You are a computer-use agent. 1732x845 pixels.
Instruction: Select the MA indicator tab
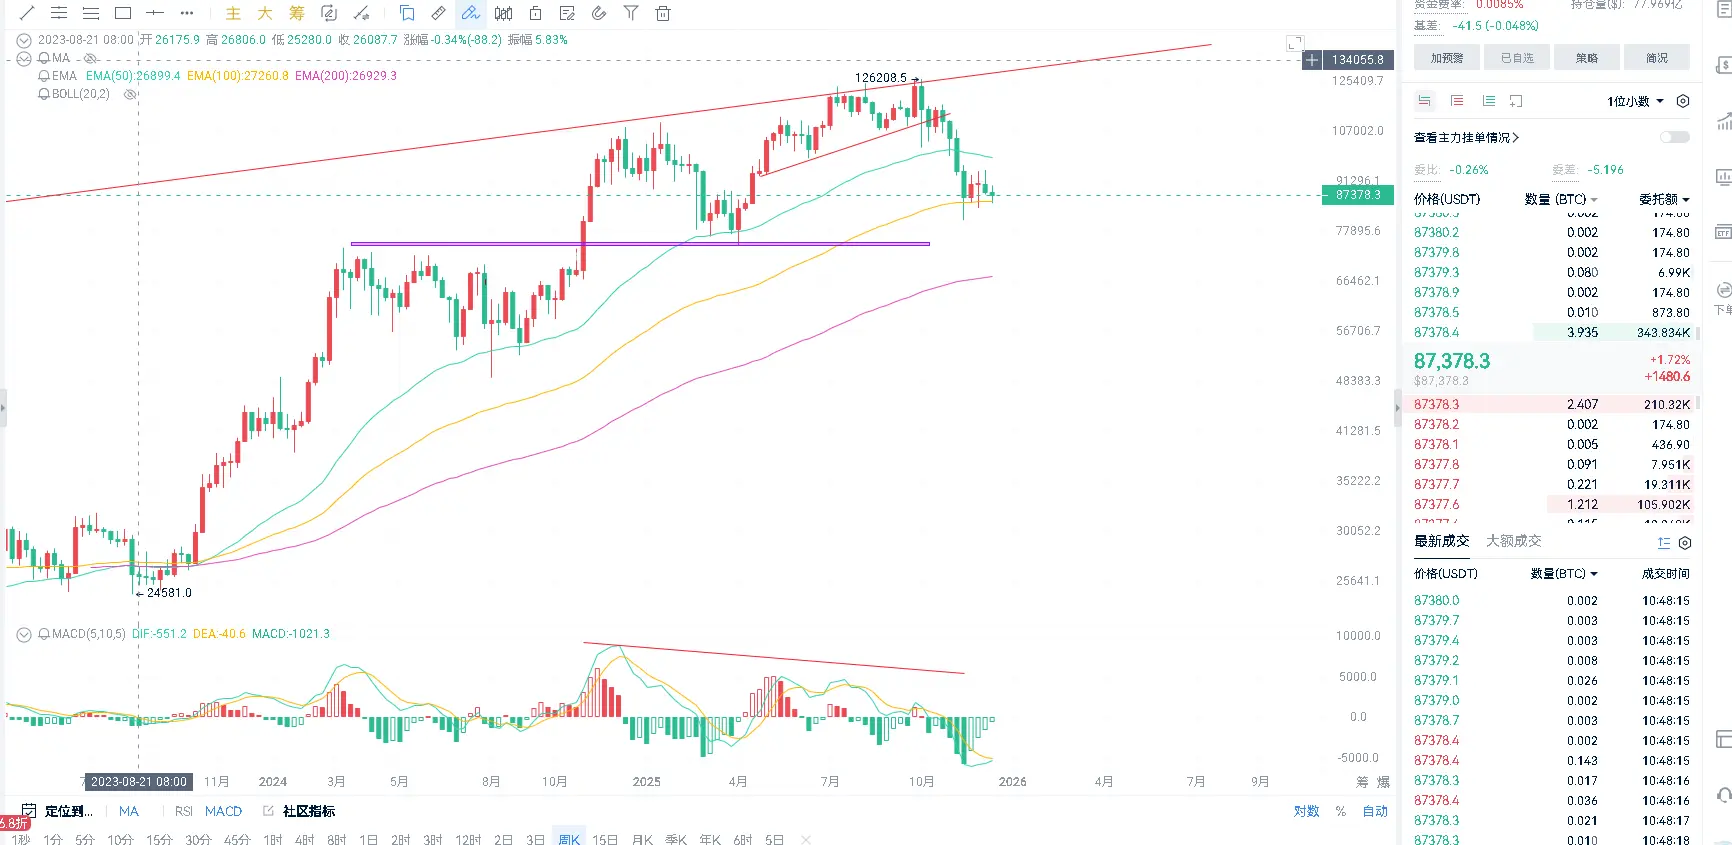click(x=129, y=811)
